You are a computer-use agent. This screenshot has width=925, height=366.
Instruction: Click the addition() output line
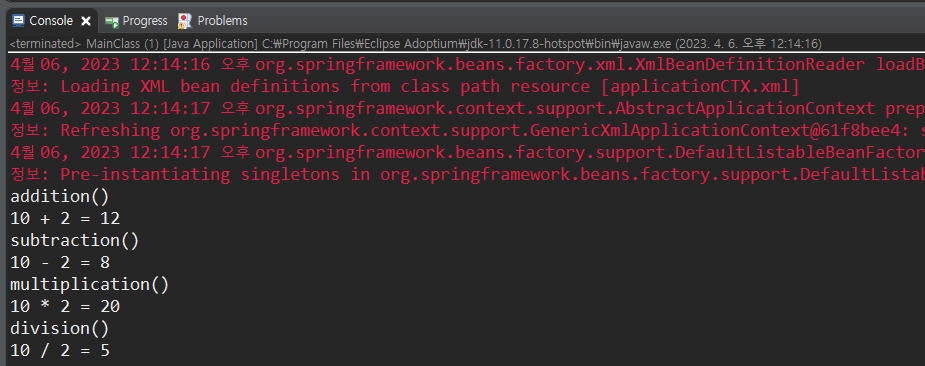60,197
